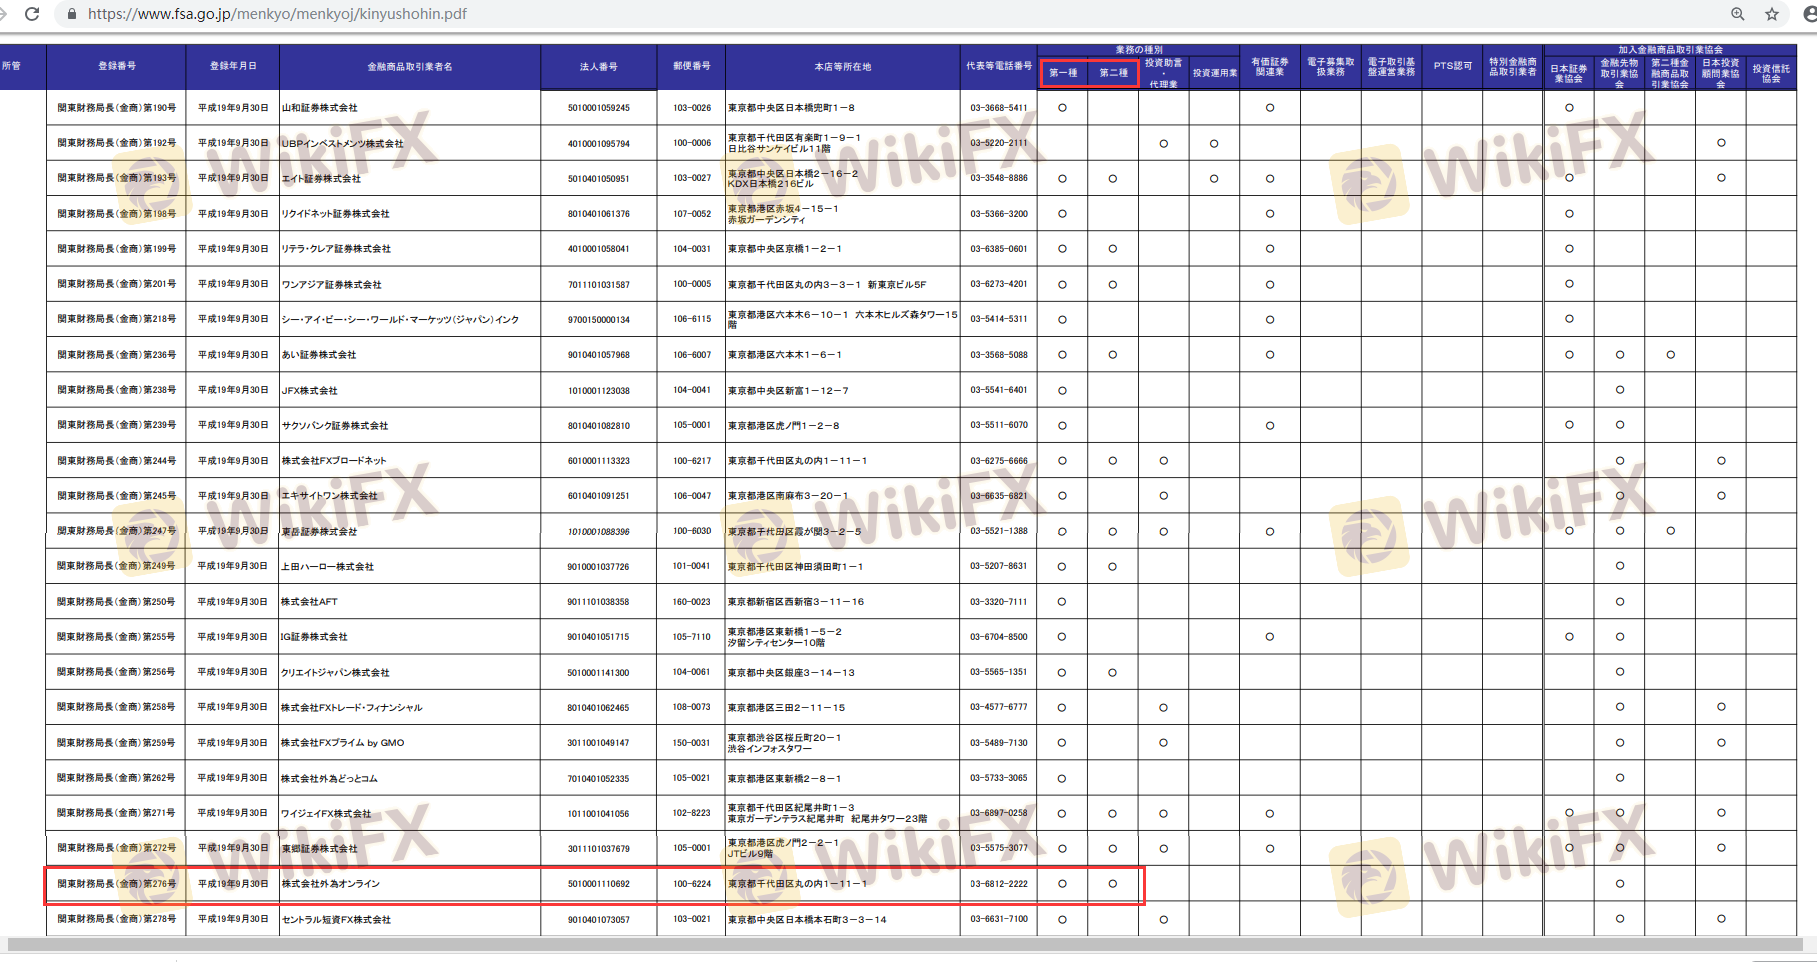This screenshot has width=1817, height=962.
Task: Reload the page with the refresh icon
Action: (32, 14)
